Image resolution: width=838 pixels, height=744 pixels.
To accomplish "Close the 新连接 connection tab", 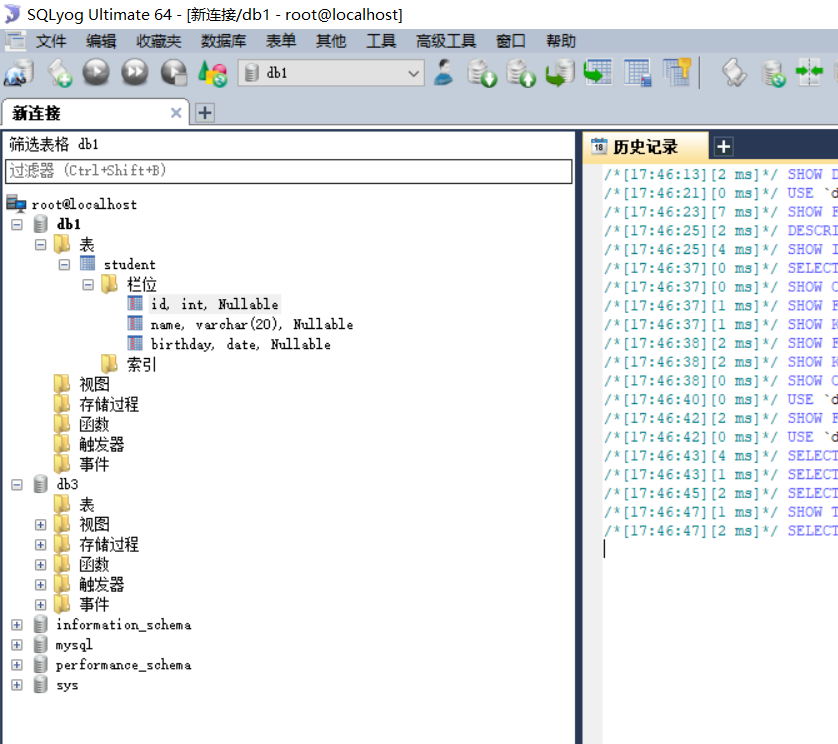I will [176, 113].
